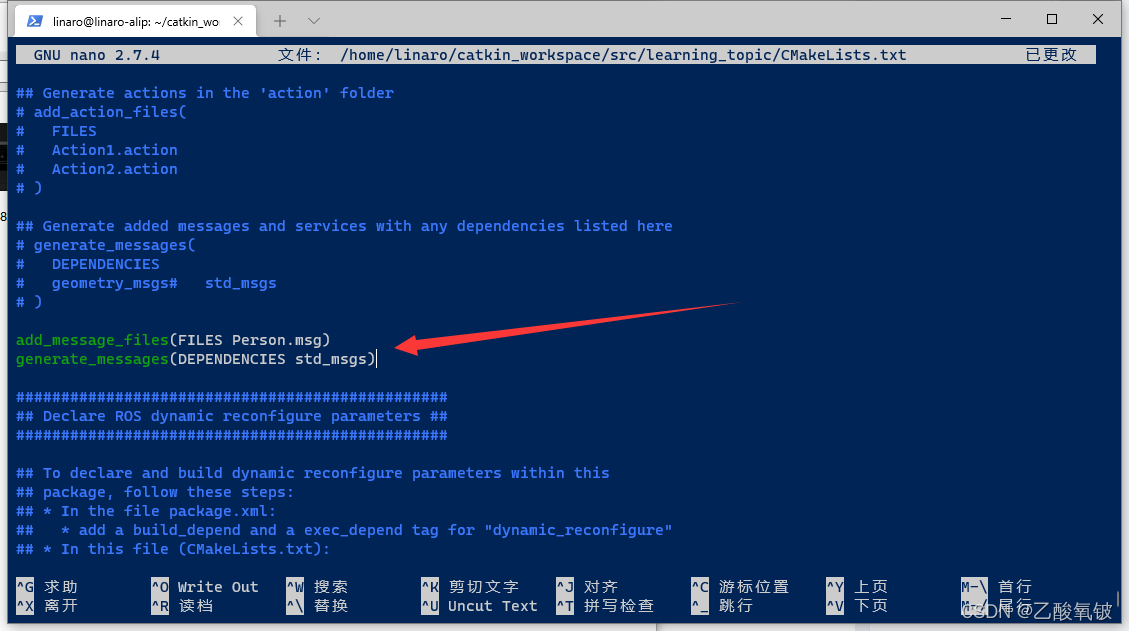Viewport: 1129px width, 631px height.
Task: Click the 'geometry_msgs# std_msgs' line
Action: (x=146, y=283)
